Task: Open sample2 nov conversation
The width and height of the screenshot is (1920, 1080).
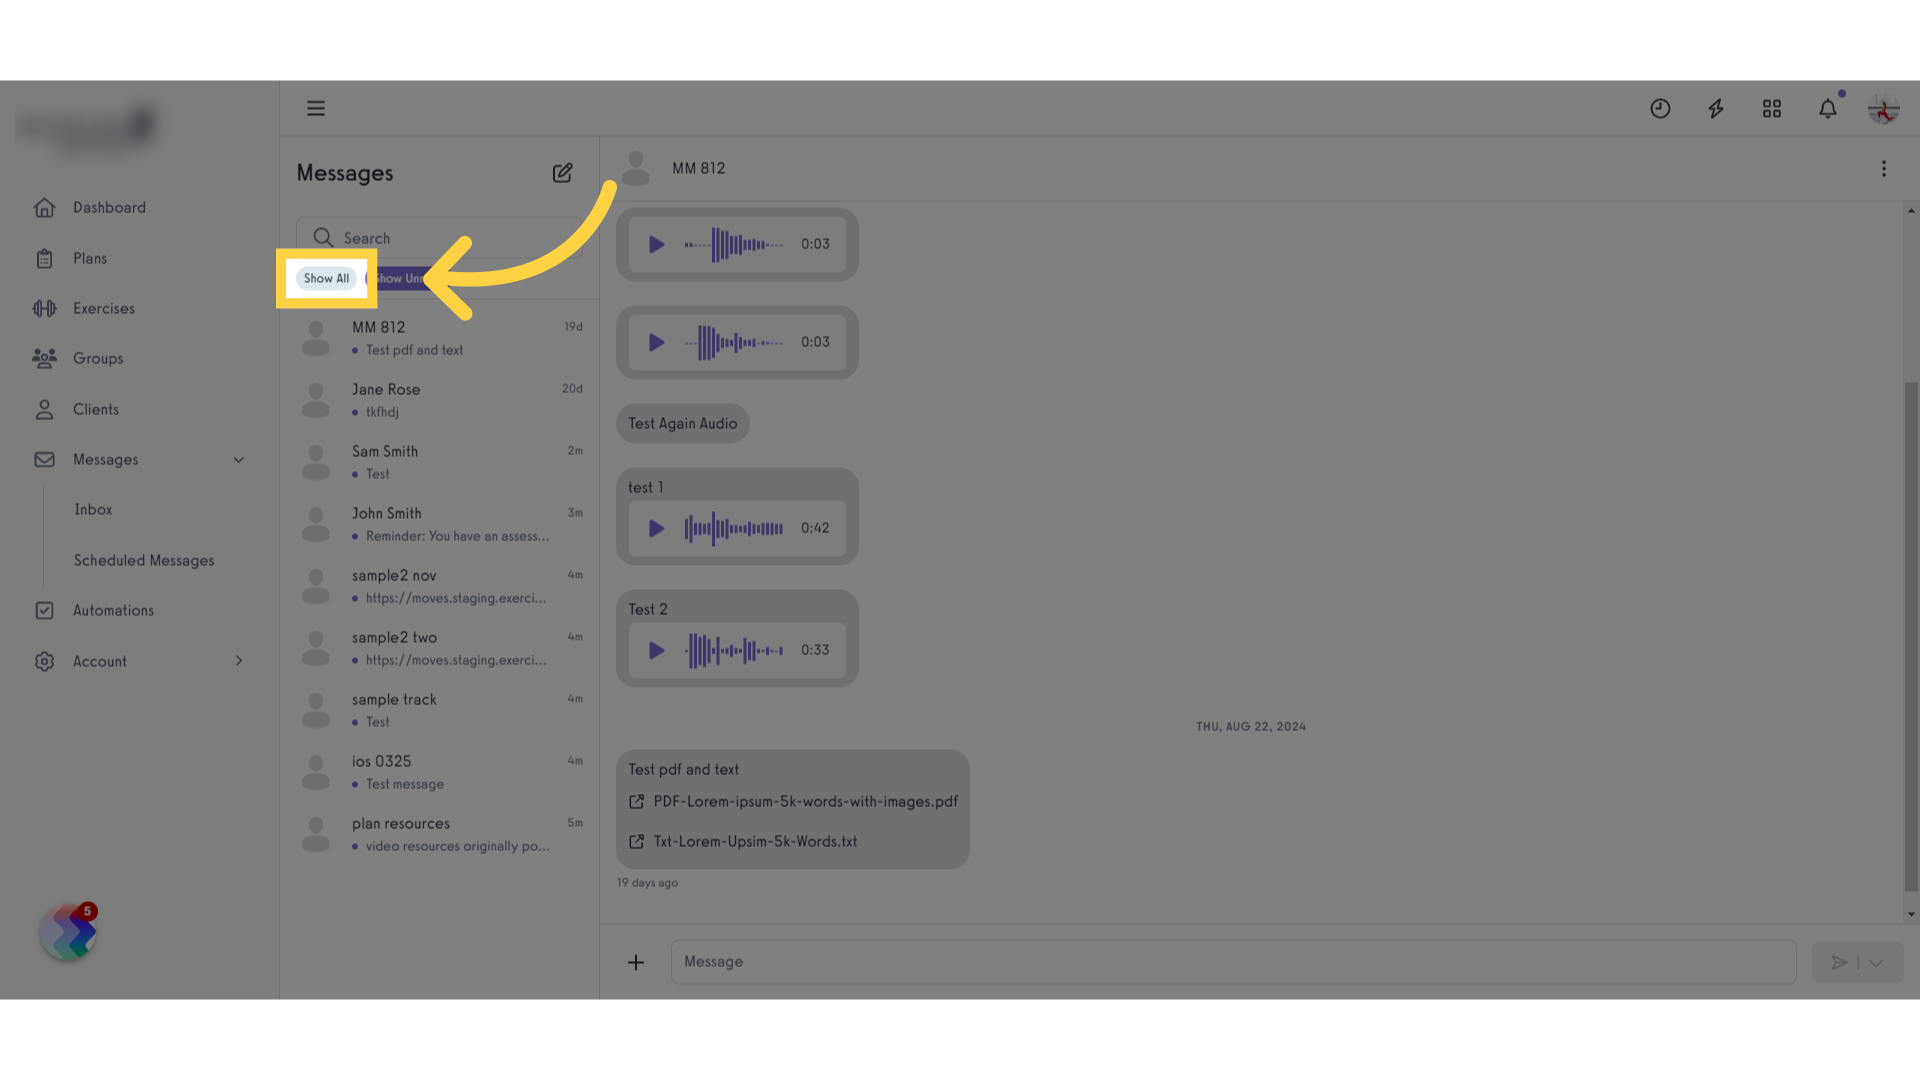Action: tap(440, 586)
